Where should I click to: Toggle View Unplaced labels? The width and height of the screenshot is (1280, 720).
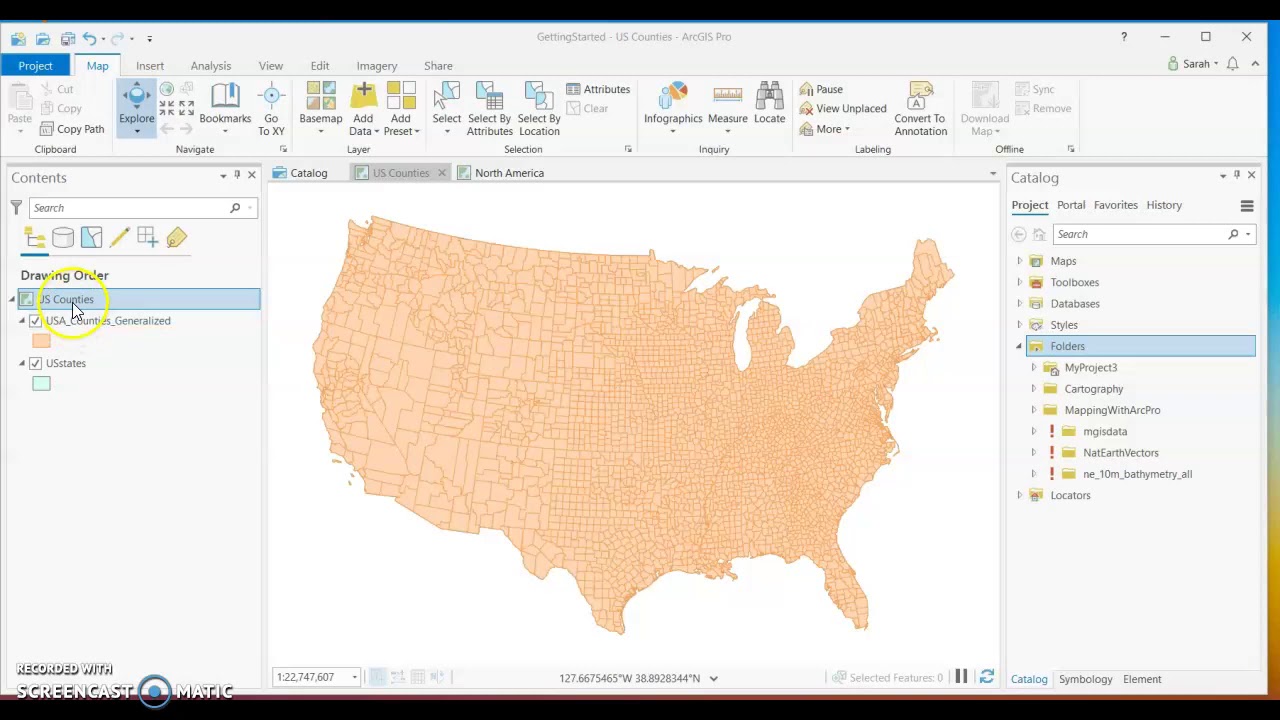click(x=843, y=108)
